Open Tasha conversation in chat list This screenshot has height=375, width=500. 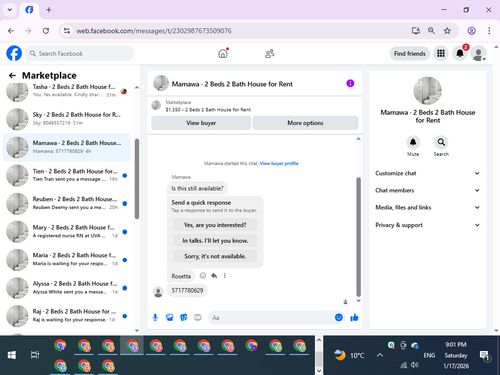(x=67, y=91)
